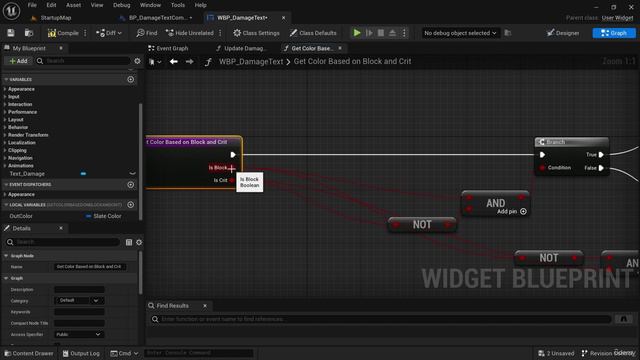This screenshot has height=360, width=640.
Task: Click the Branch node Condition pin
Action: click(542, 168)
